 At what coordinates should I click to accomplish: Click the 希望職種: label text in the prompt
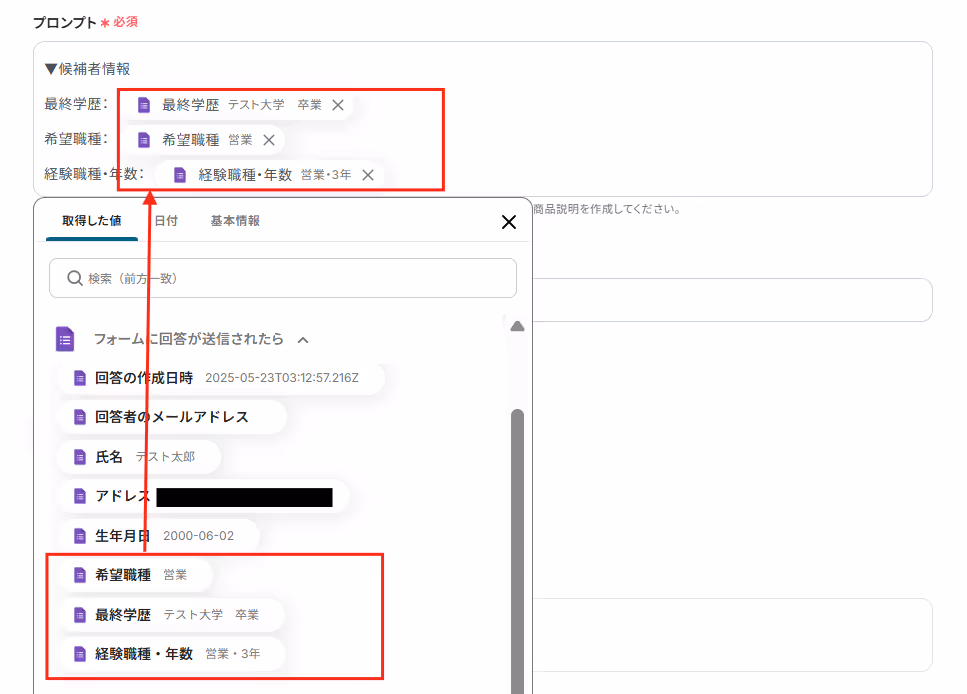(x=76, y=139)
